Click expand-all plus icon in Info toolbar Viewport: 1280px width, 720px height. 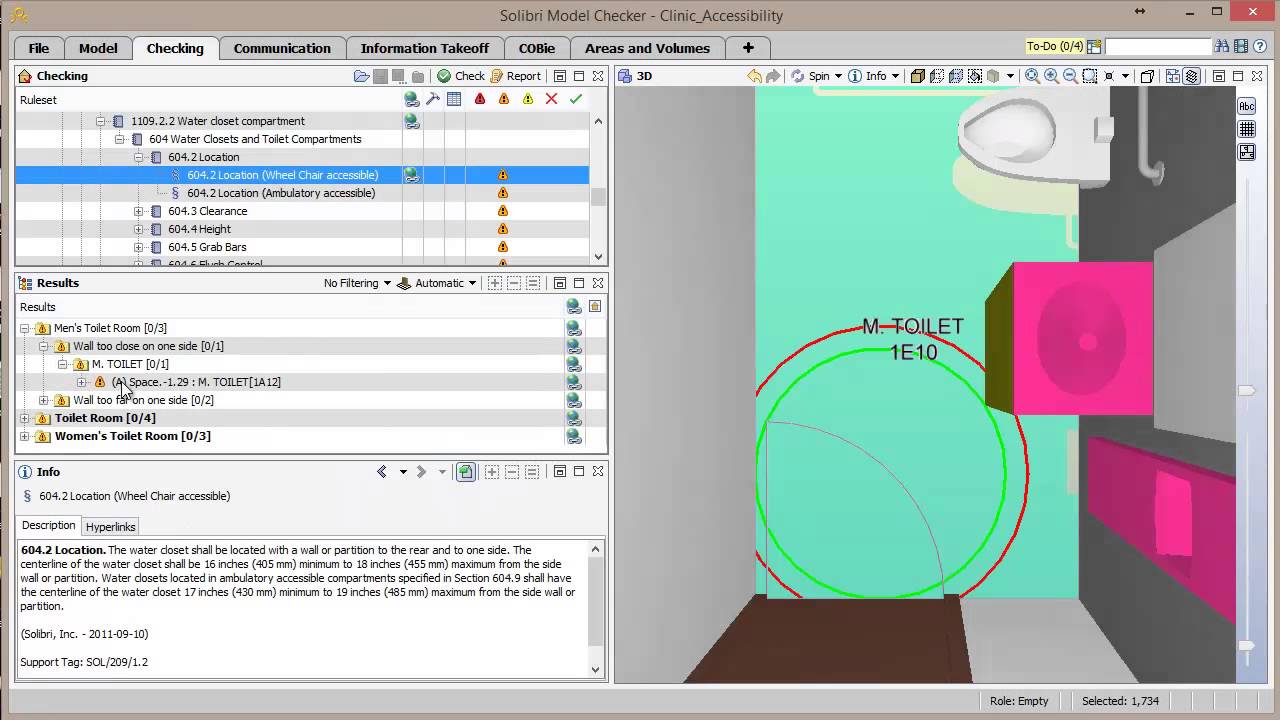(x=491, y=472)
